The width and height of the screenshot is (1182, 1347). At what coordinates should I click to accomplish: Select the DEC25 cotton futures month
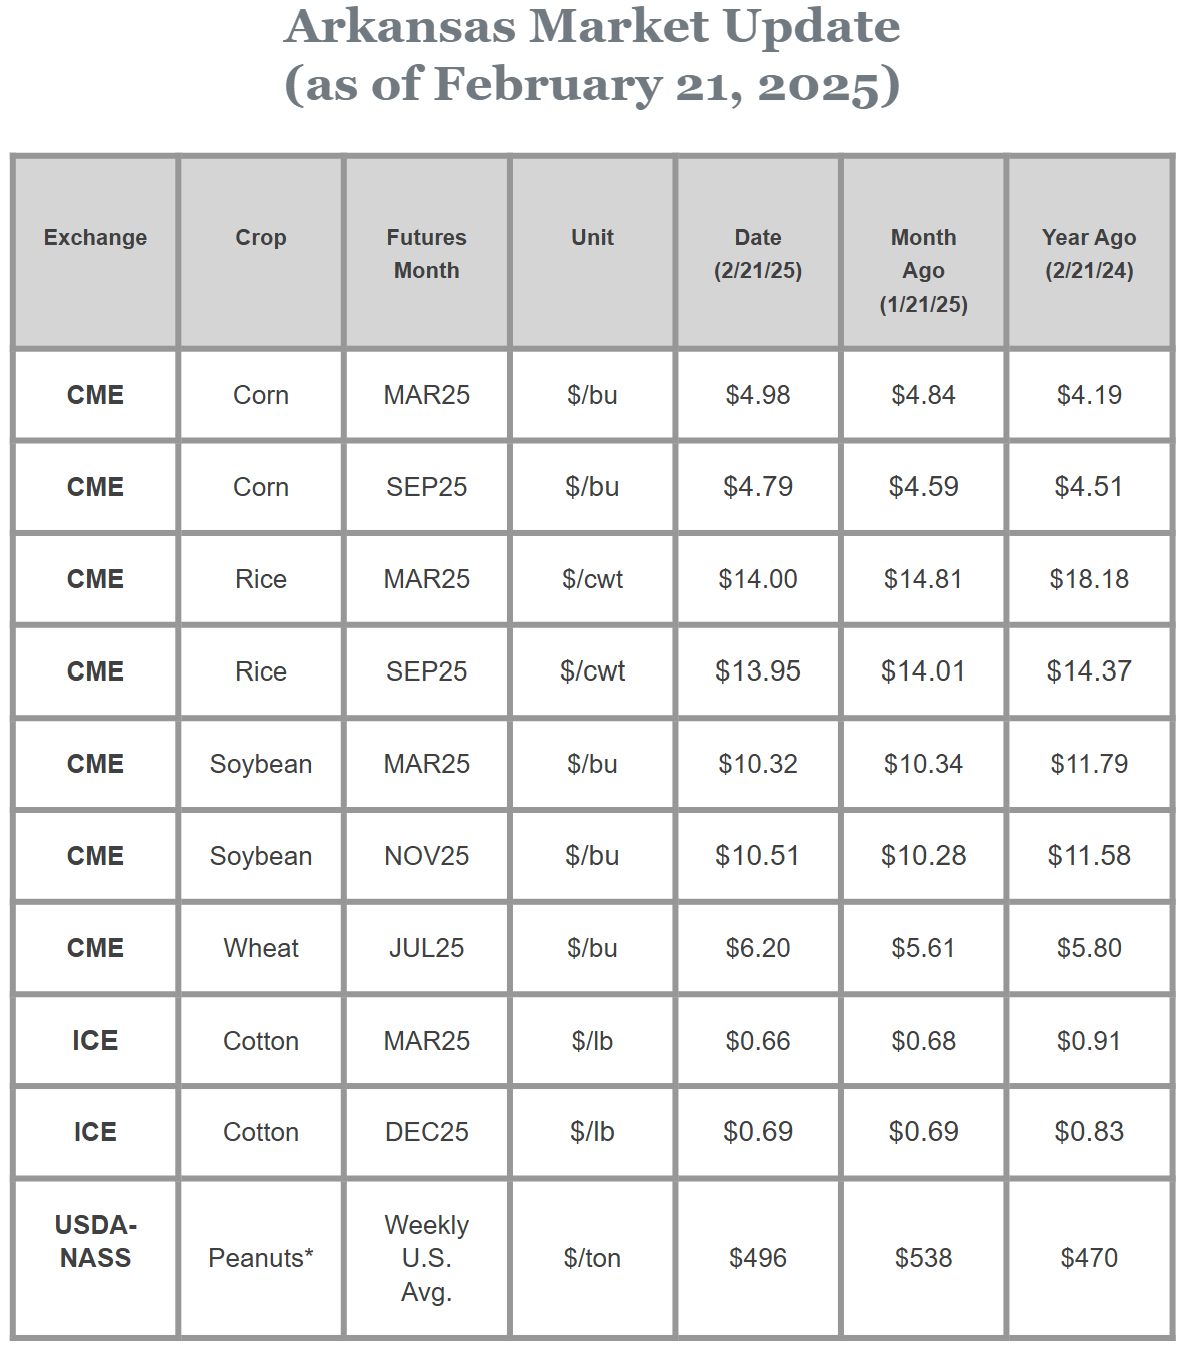point(427,1132)
